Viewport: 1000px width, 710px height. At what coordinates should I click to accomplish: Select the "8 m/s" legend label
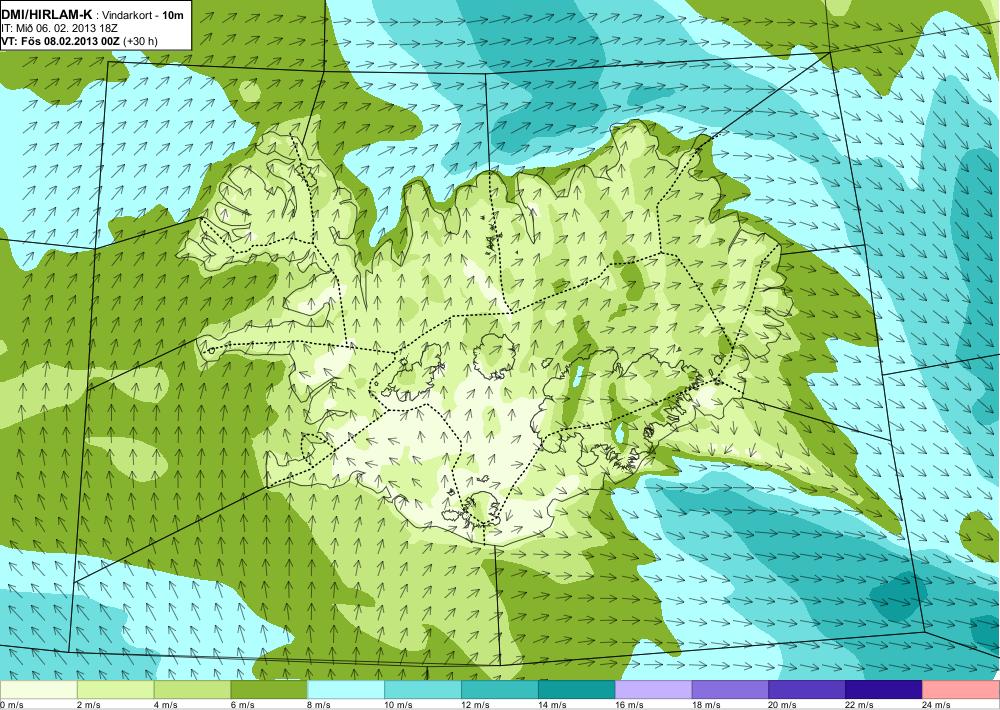320,705
